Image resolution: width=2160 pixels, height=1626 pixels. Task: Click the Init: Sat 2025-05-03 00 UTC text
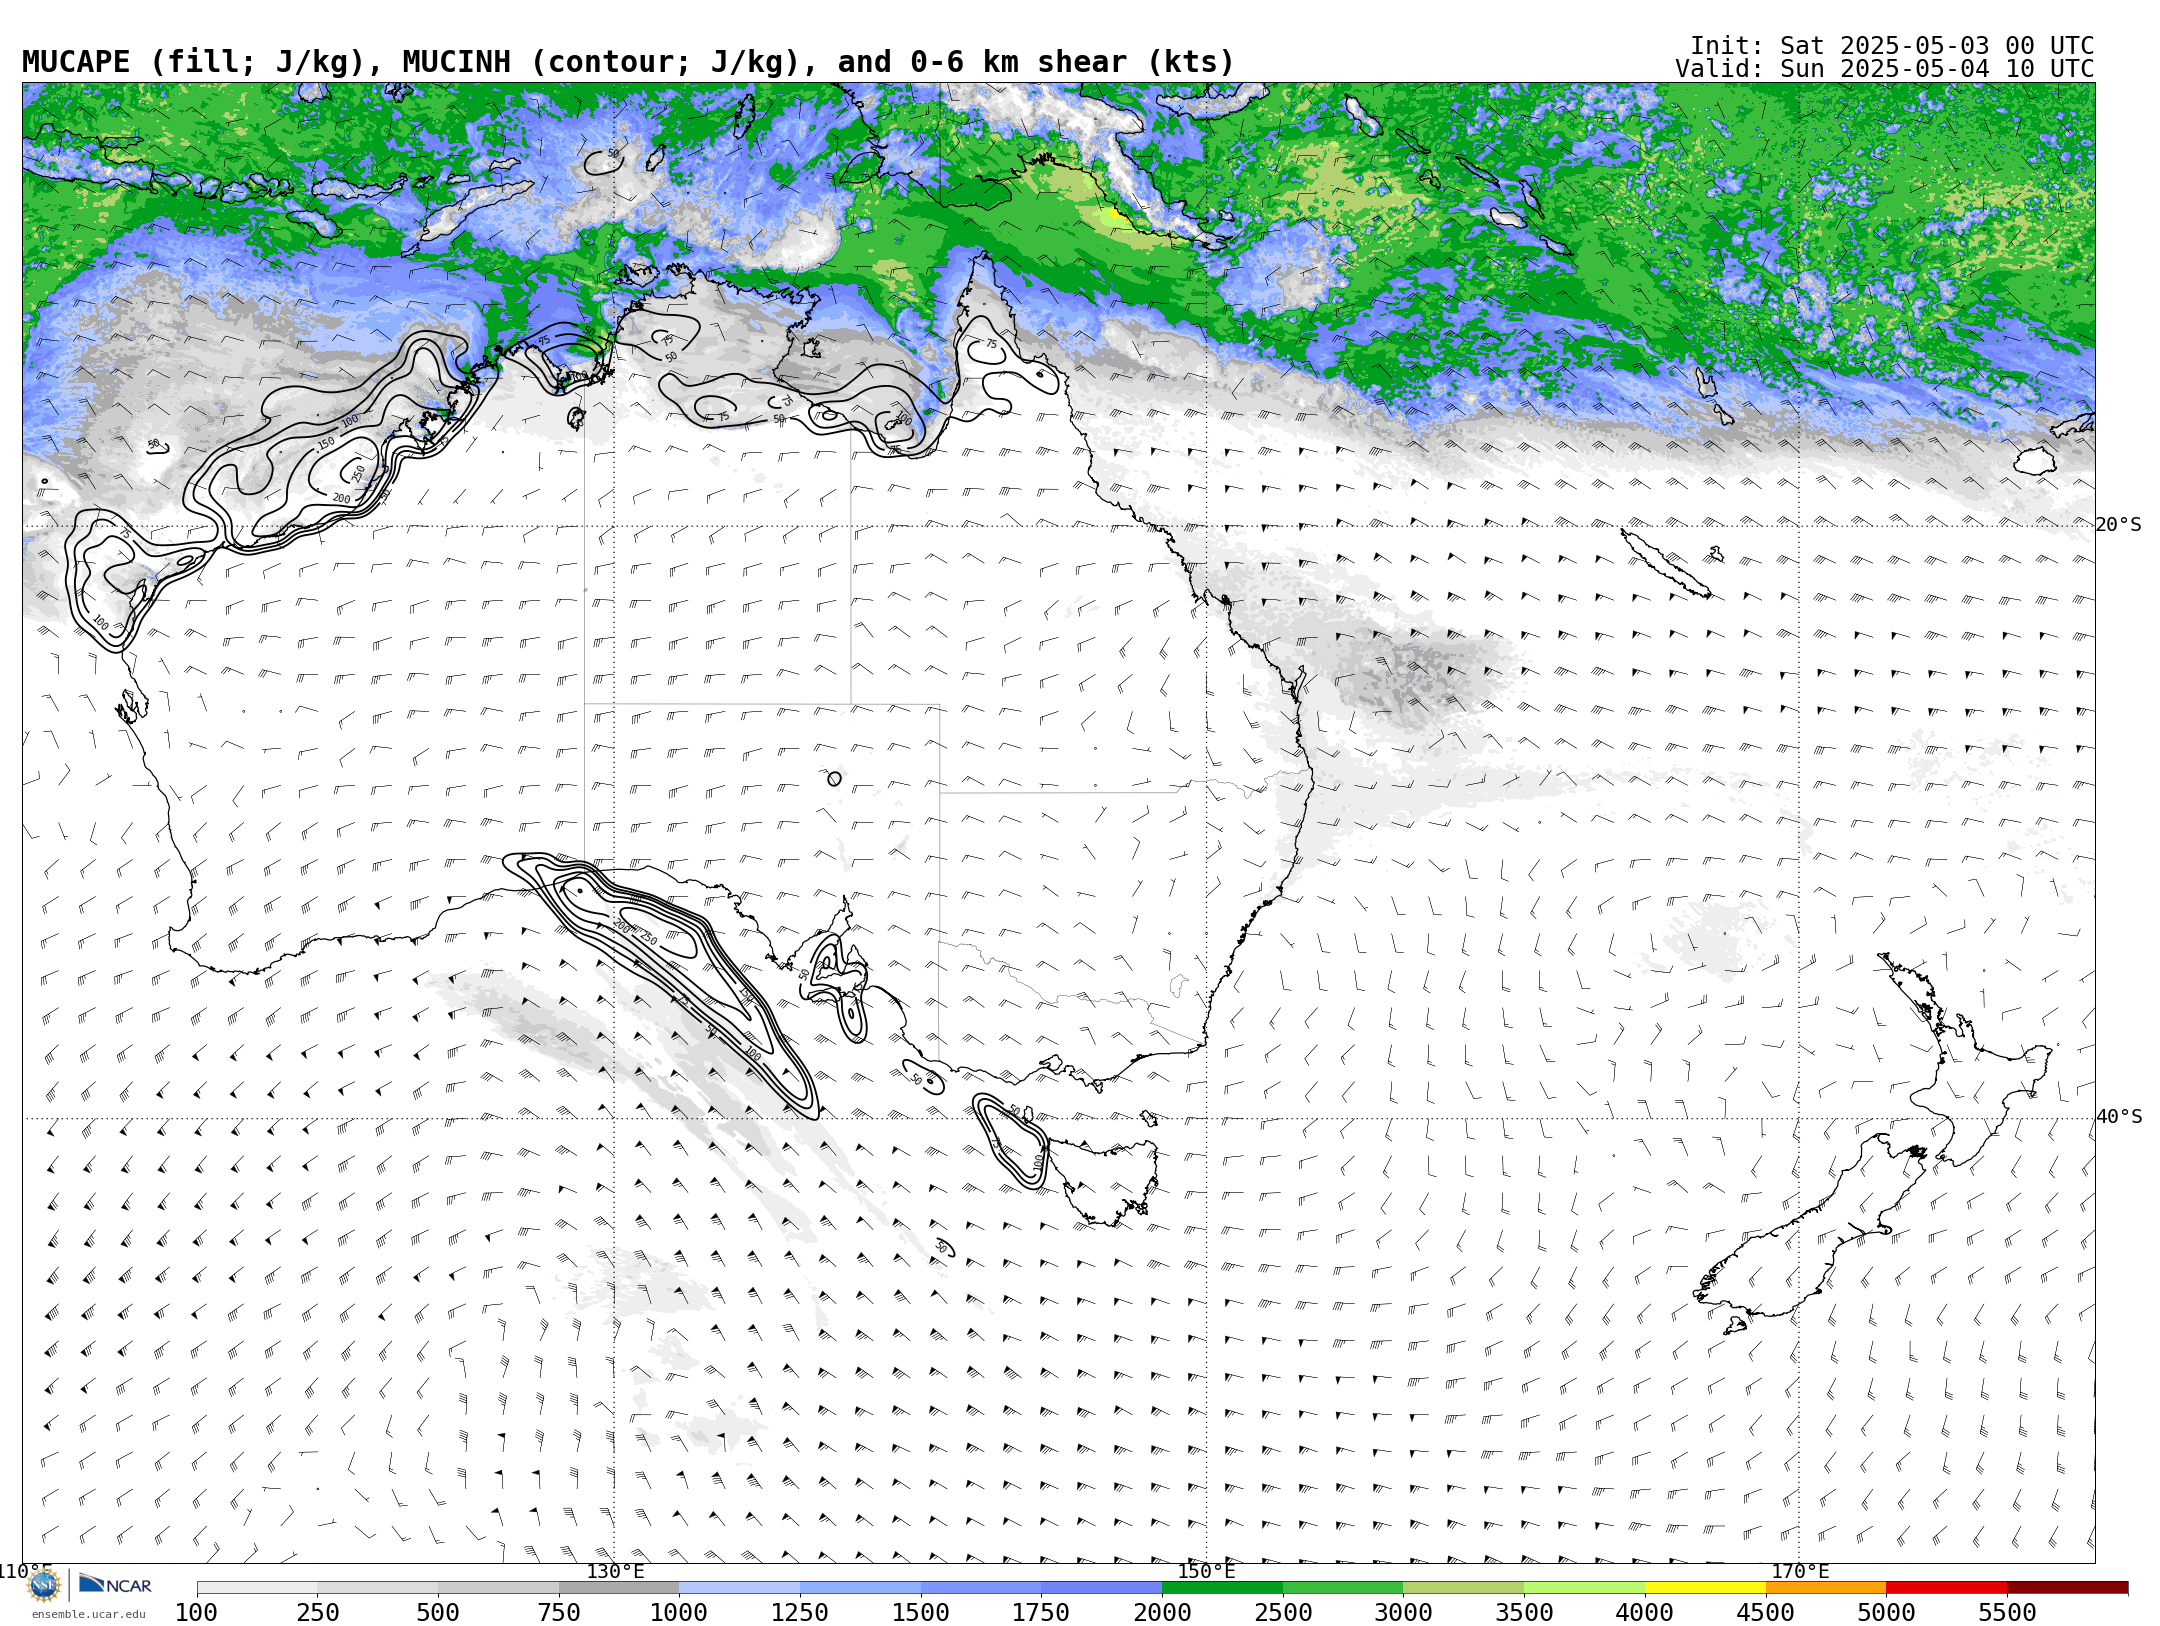(1892, 46)
